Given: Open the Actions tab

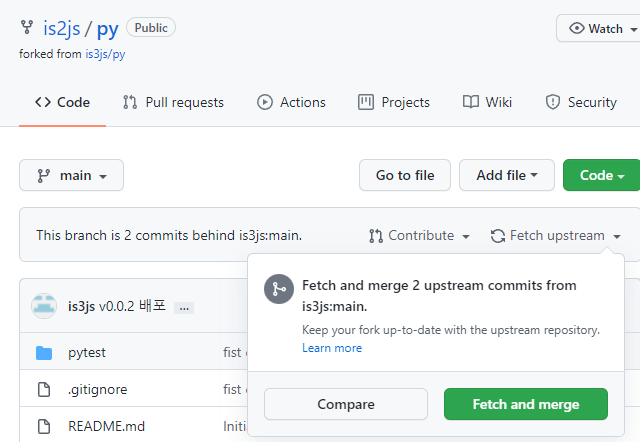Looking at the screenshot, I should click(x=291, y=102).
